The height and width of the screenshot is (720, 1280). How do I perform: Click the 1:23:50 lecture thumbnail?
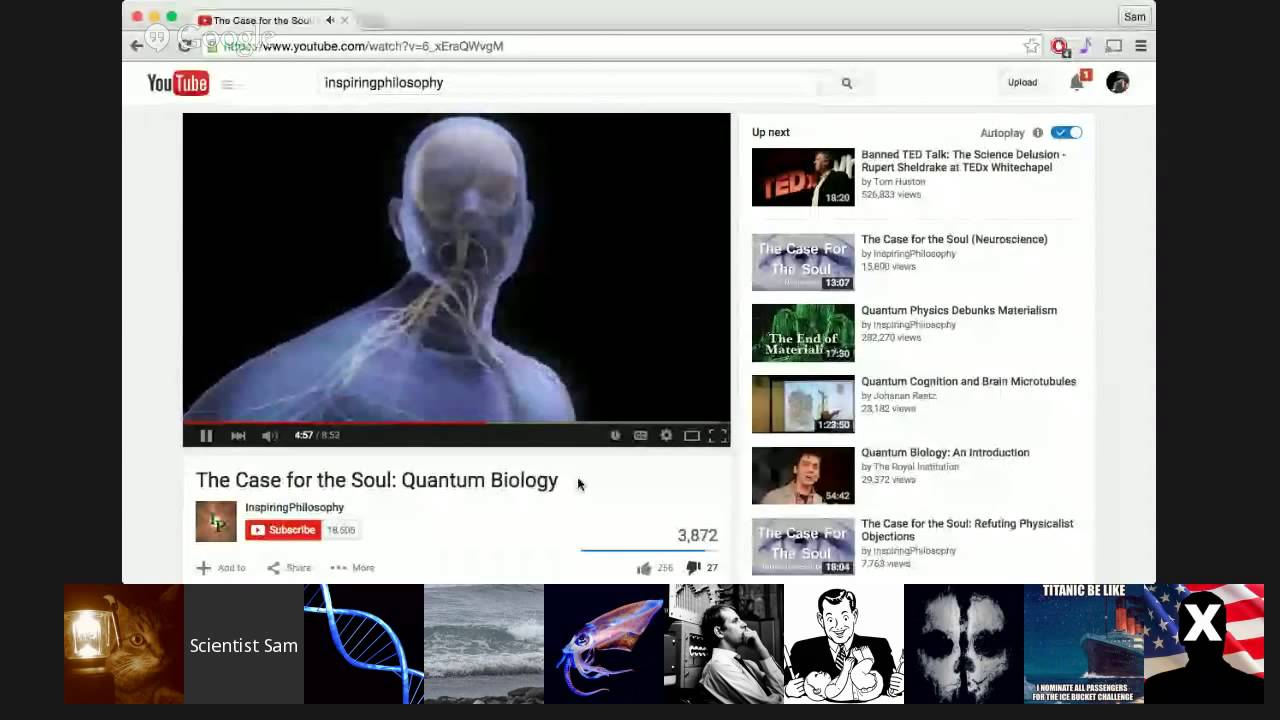pyautogui.click(x=803, y=404)
